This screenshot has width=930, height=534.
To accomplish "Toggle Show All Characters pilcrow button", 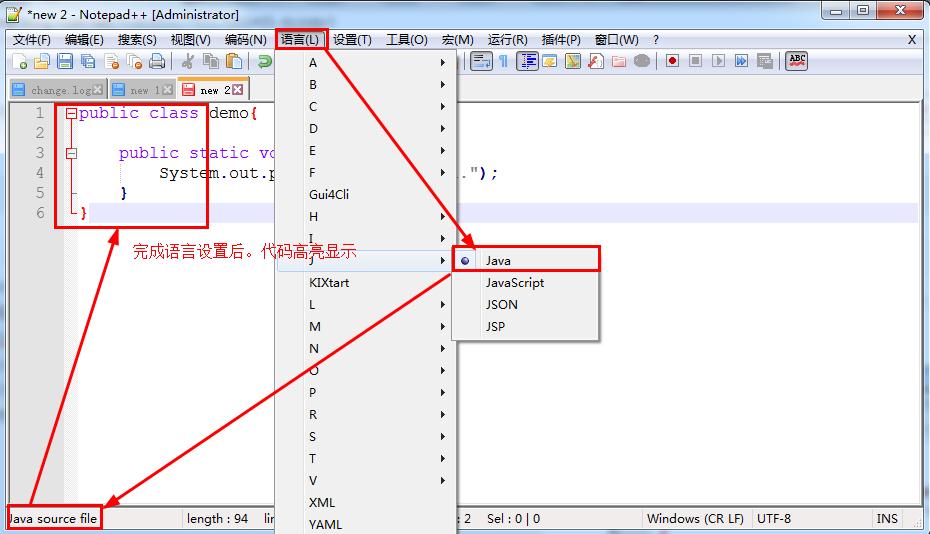I will (x=504, y=61).
